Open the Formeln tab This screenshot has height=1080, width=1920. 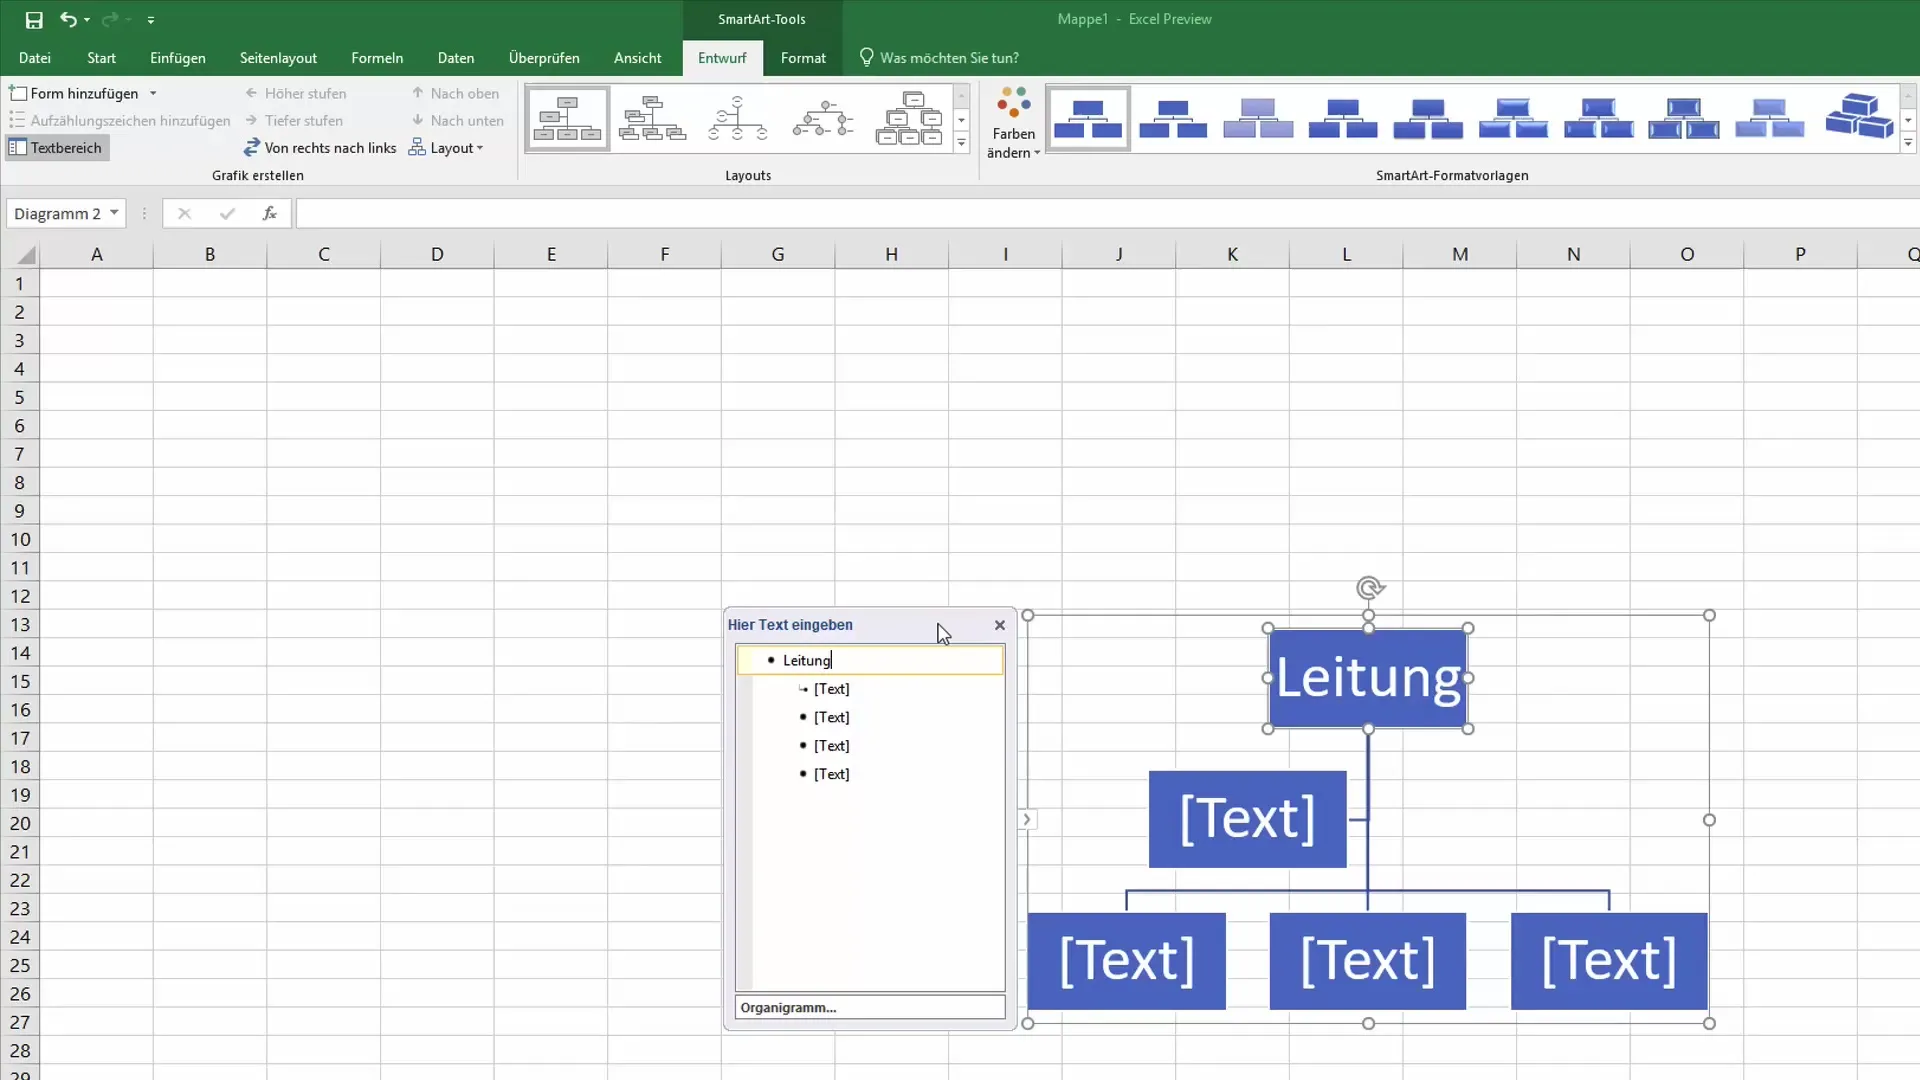(377, 58)
